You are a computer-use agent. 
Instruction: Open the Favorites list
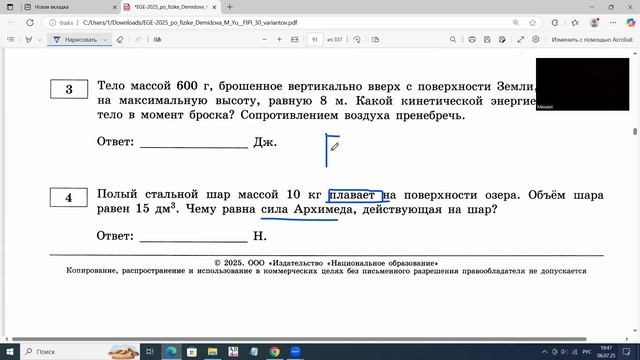pyautogui.click(x=575, y=22)
